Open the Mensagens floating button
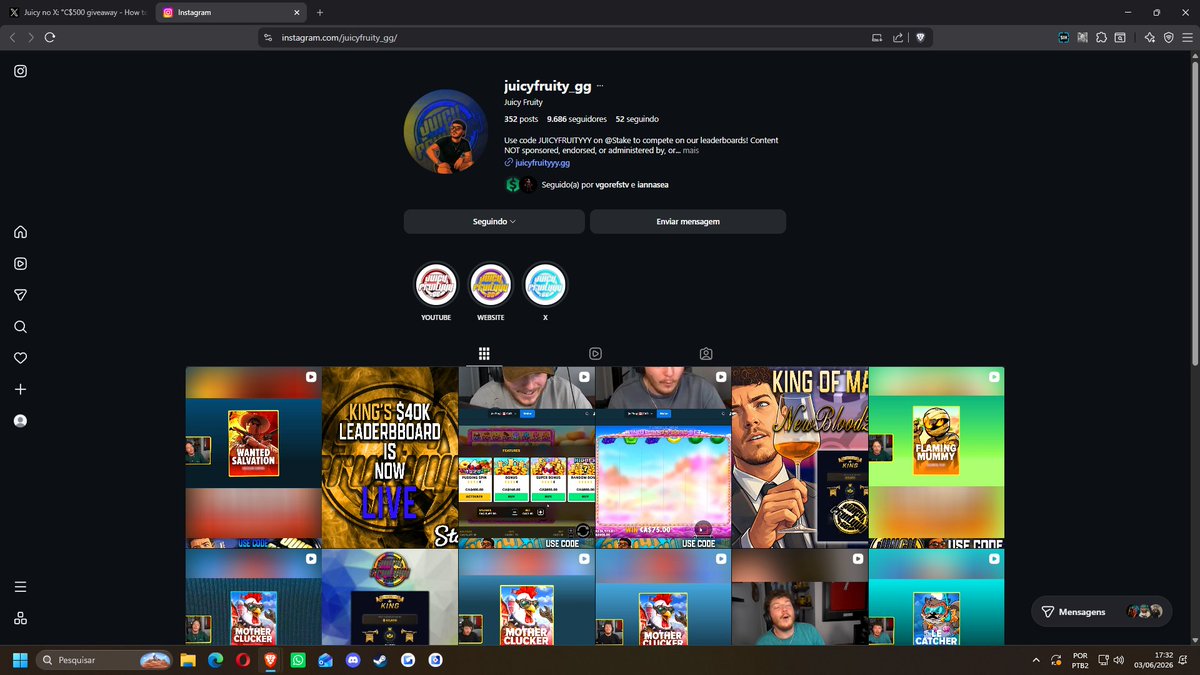The width and height of the screenshot is (1200, 675). [1101, 611]
